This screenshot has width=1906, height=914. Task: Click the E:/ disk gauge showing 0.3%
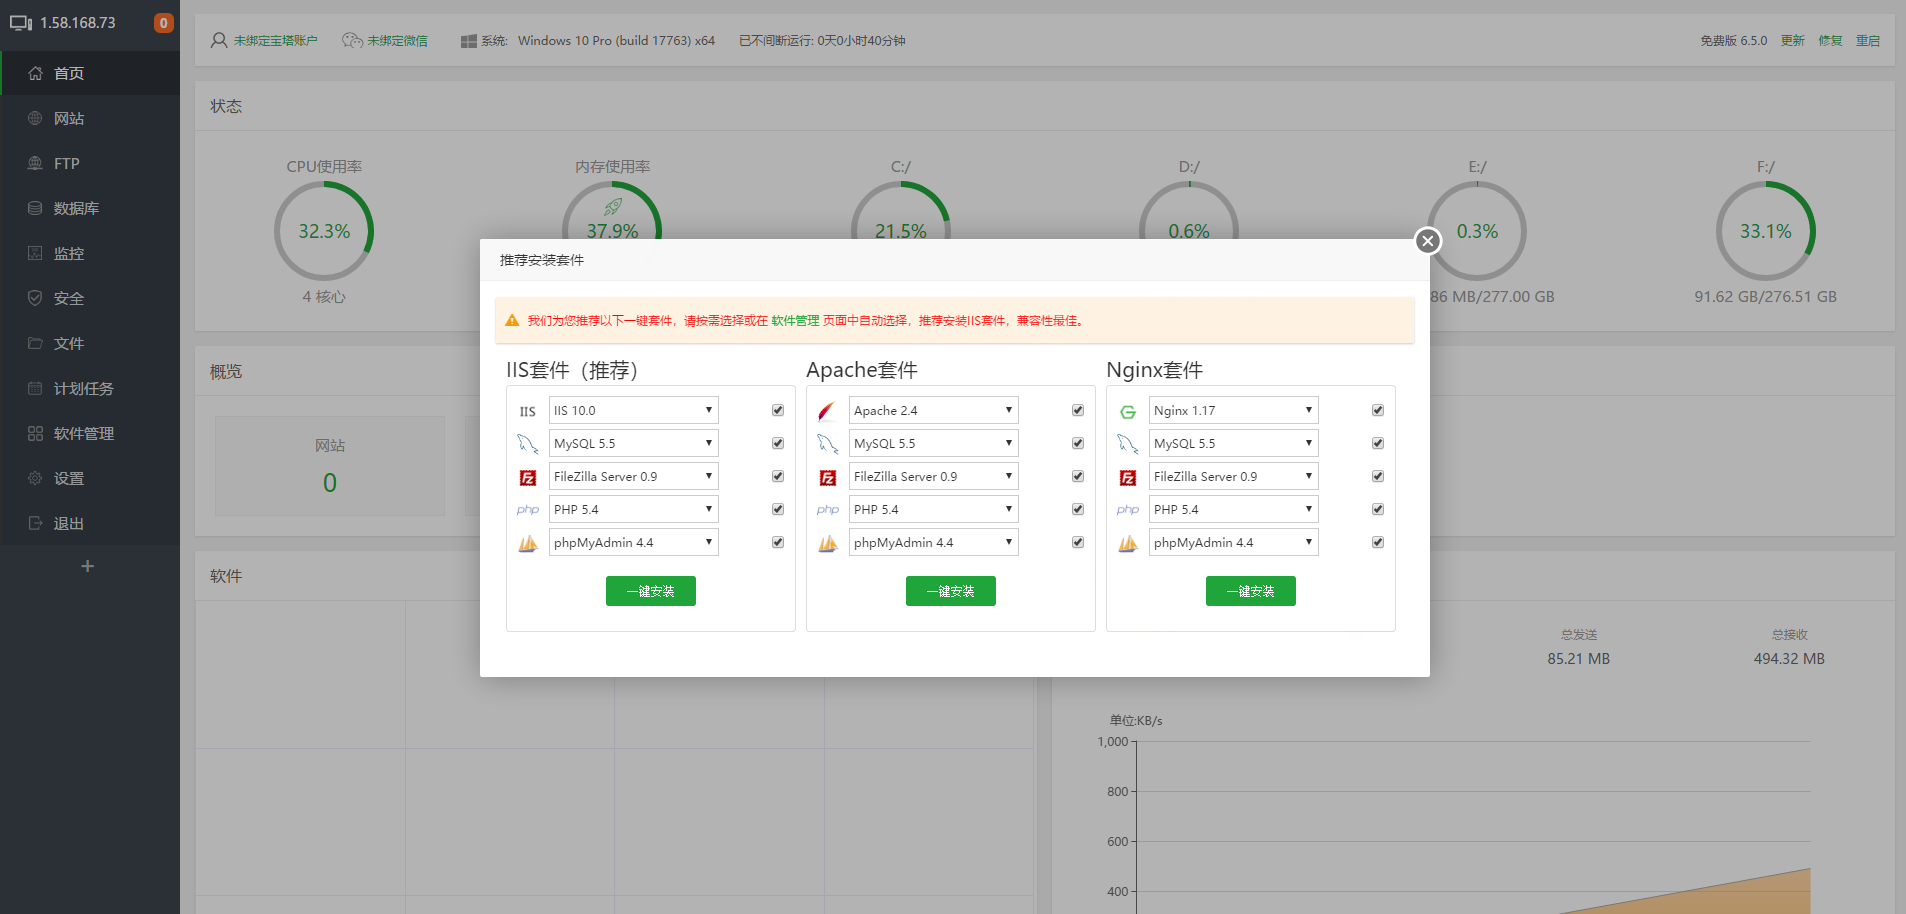[x=1477, y=231]
